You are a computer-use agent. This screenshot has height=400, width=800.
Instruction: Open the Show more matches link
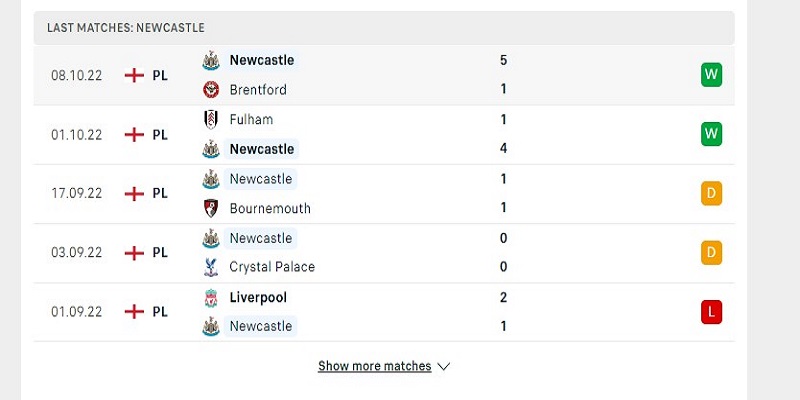tap(374, 366)
